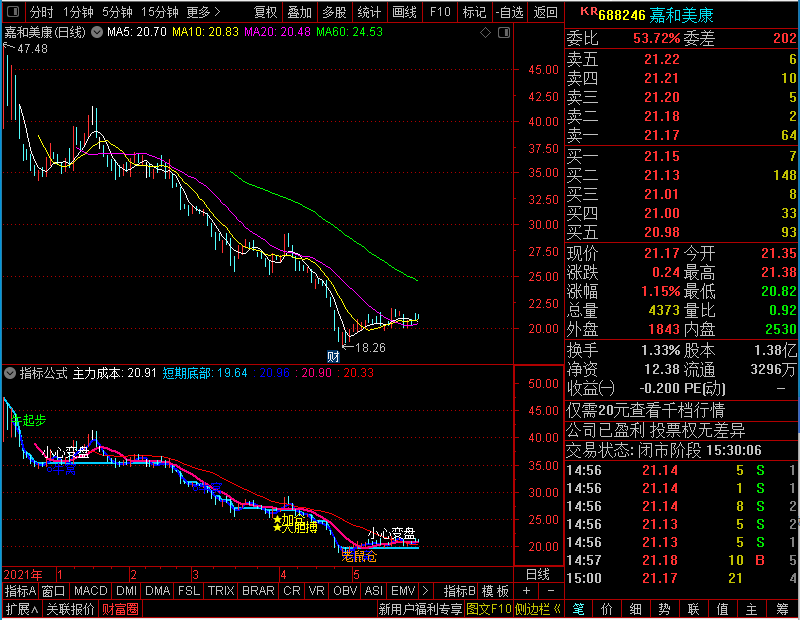Select the 细 detail tab
Viewport: 800px width, 620px height.
(x=635, y=609)
